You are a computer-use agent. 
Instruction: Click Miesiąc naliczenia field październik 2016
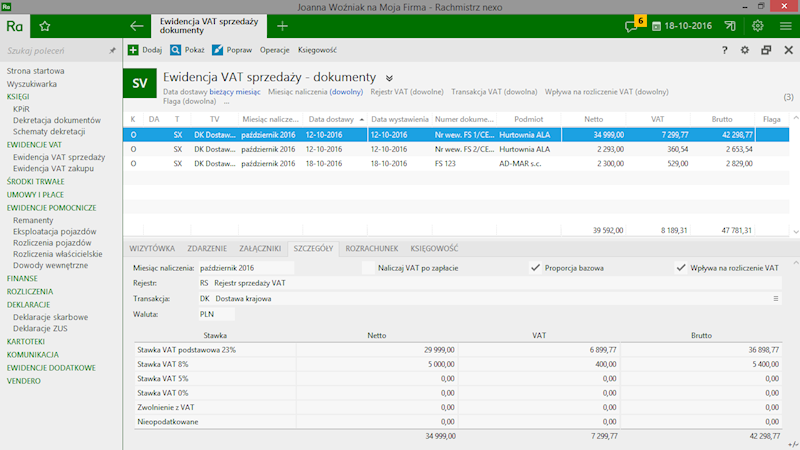[246, 268]
